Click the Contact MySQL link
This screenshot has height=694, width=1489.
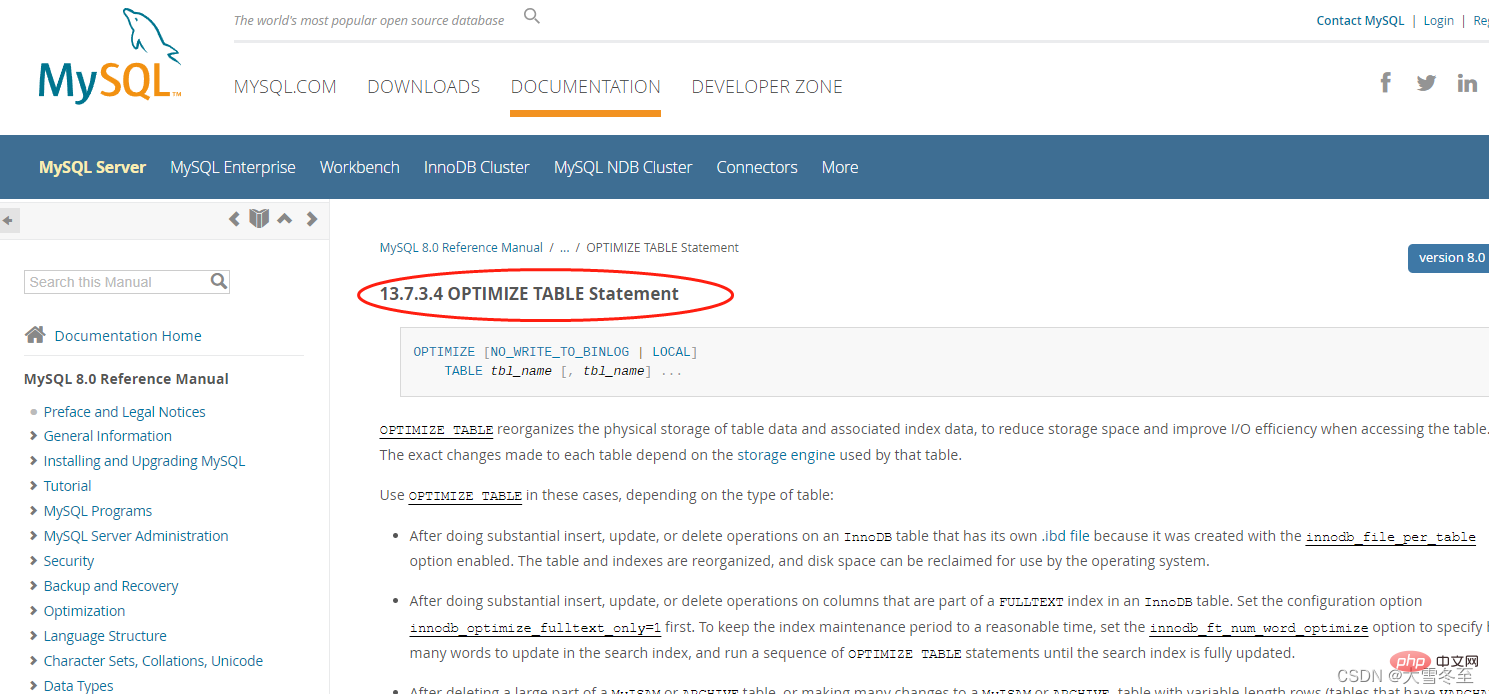[x=1360, y=21]
